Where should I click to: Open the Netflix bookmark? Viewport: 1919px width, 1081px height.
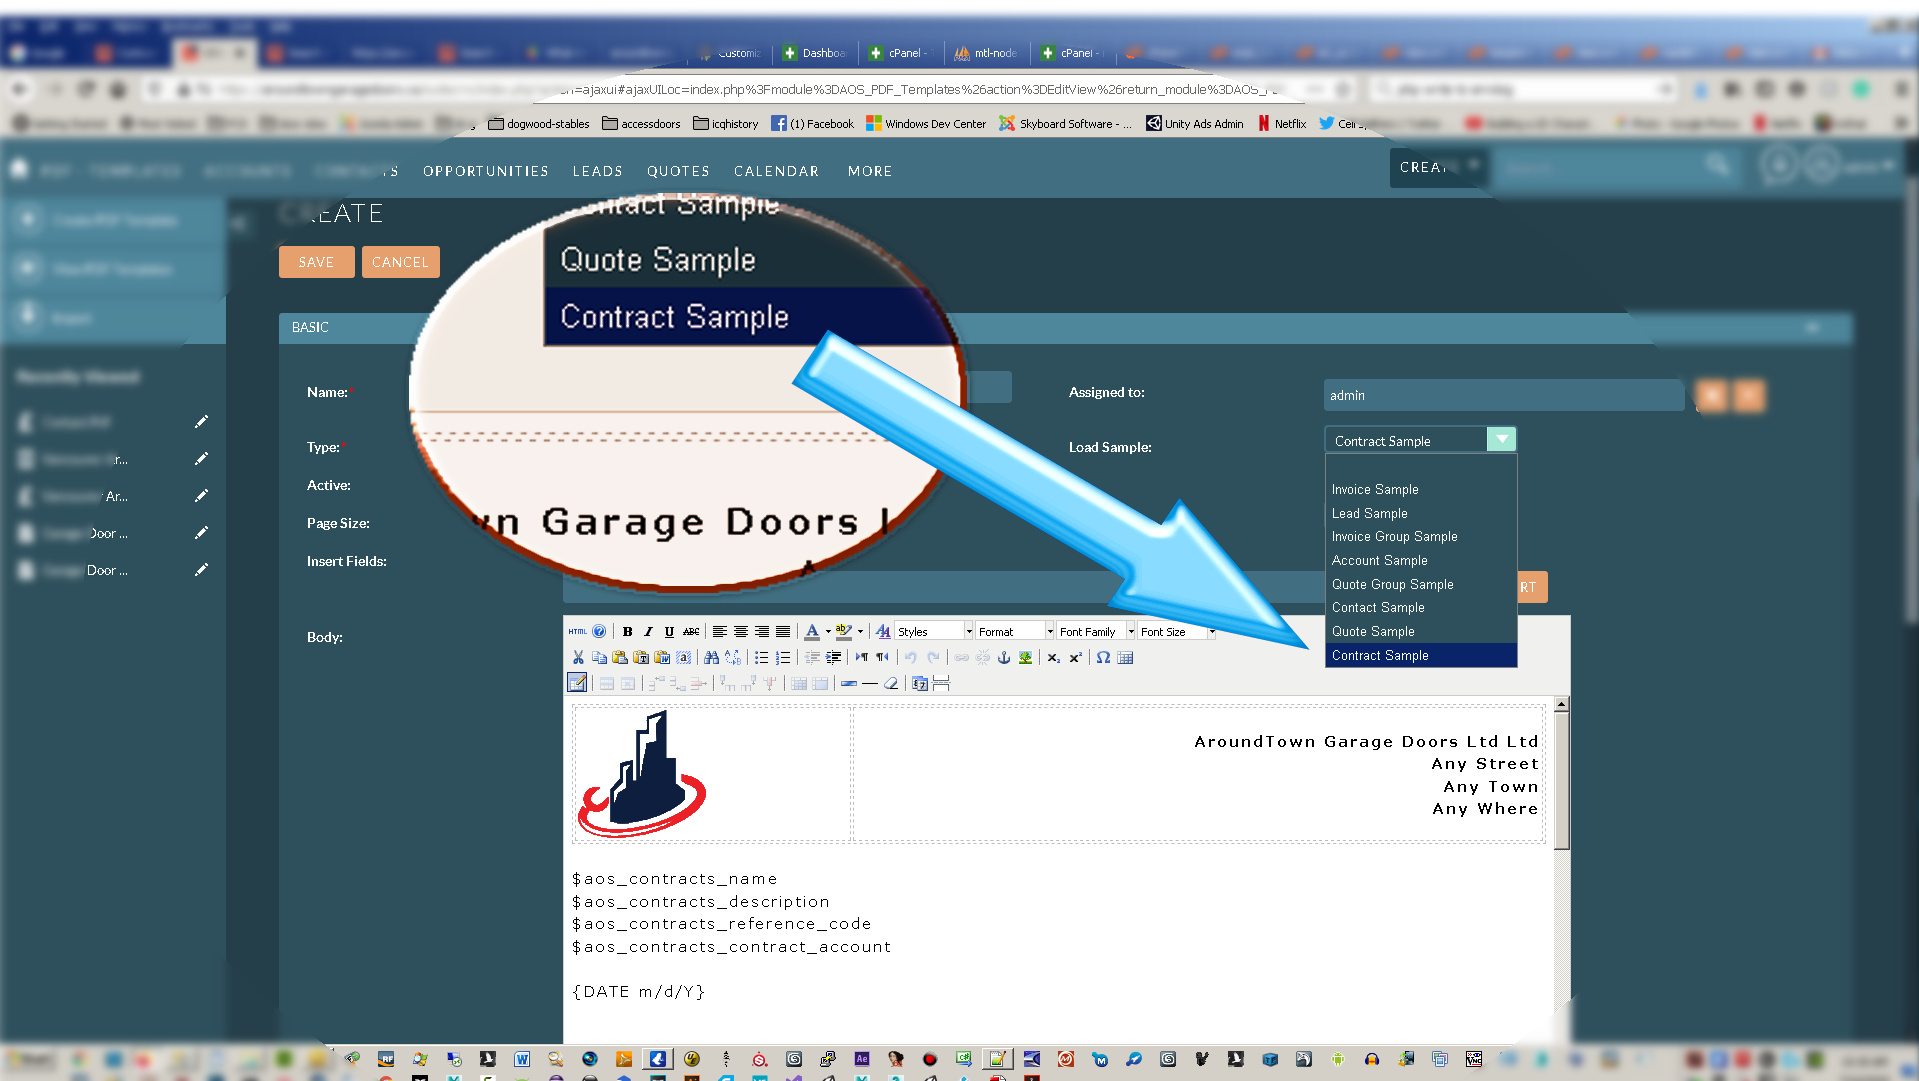click(x=1282, y=124)
